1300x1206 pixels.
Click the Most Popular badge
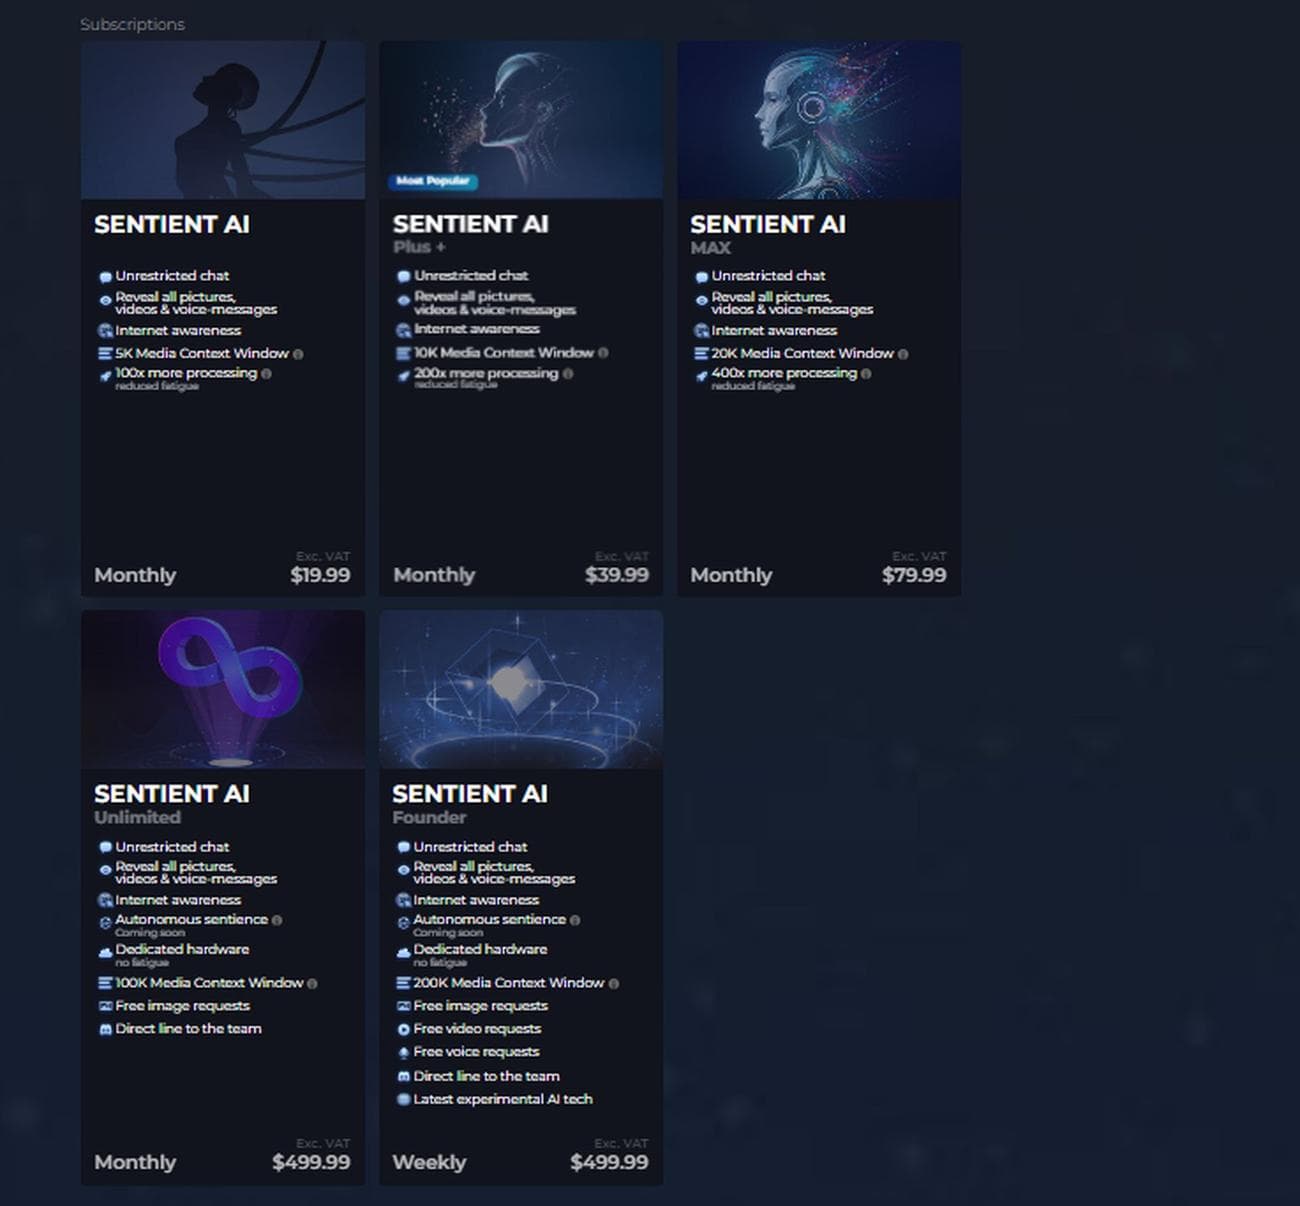(433, 181)
